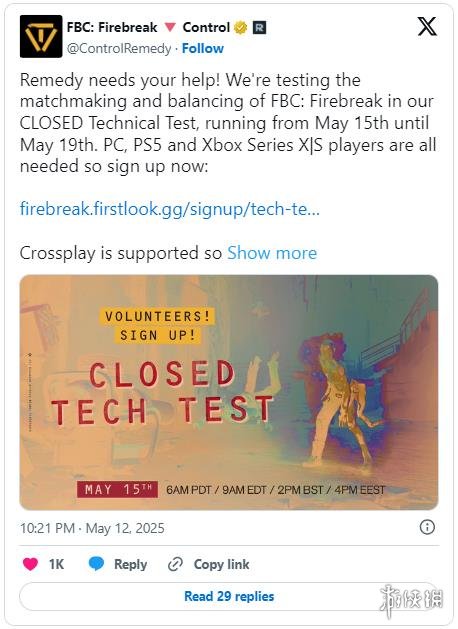Click the FBC: Firebreak Control display name
The height and width of the screenshot is (629, 458).
[148, 27]
